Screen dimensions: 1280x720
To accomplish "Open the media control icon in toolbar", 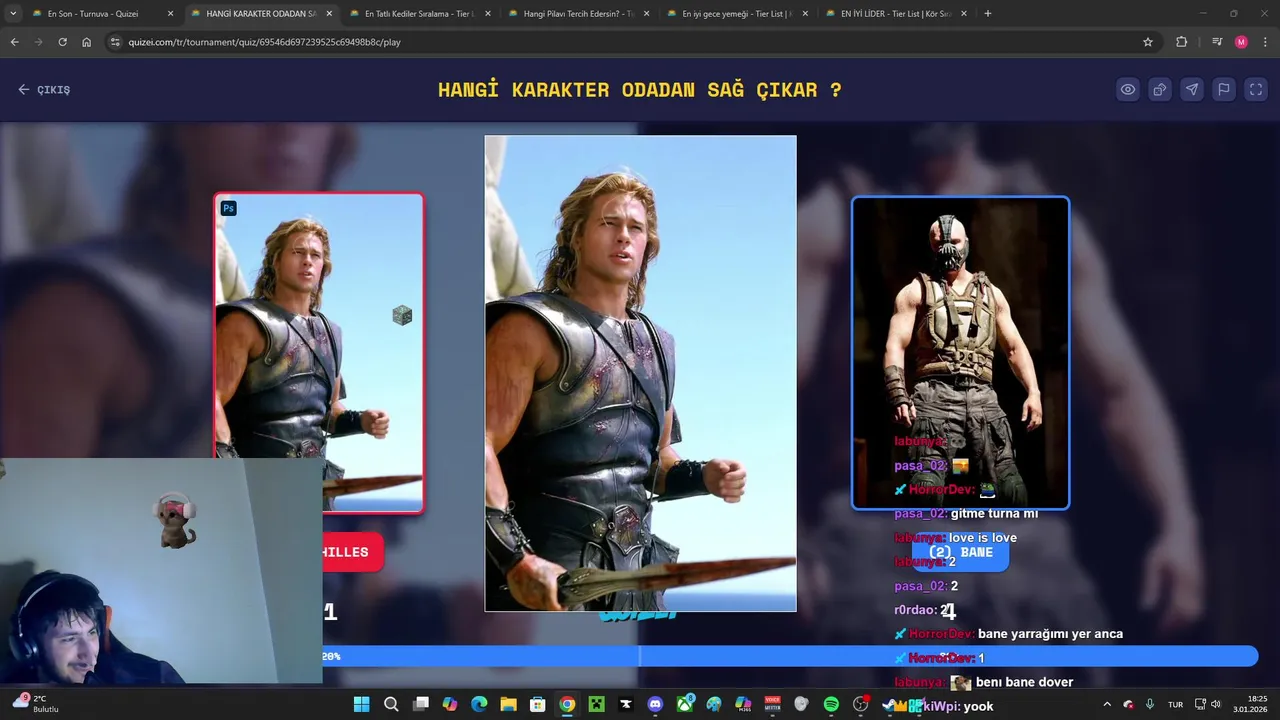I will point(1217,42).
